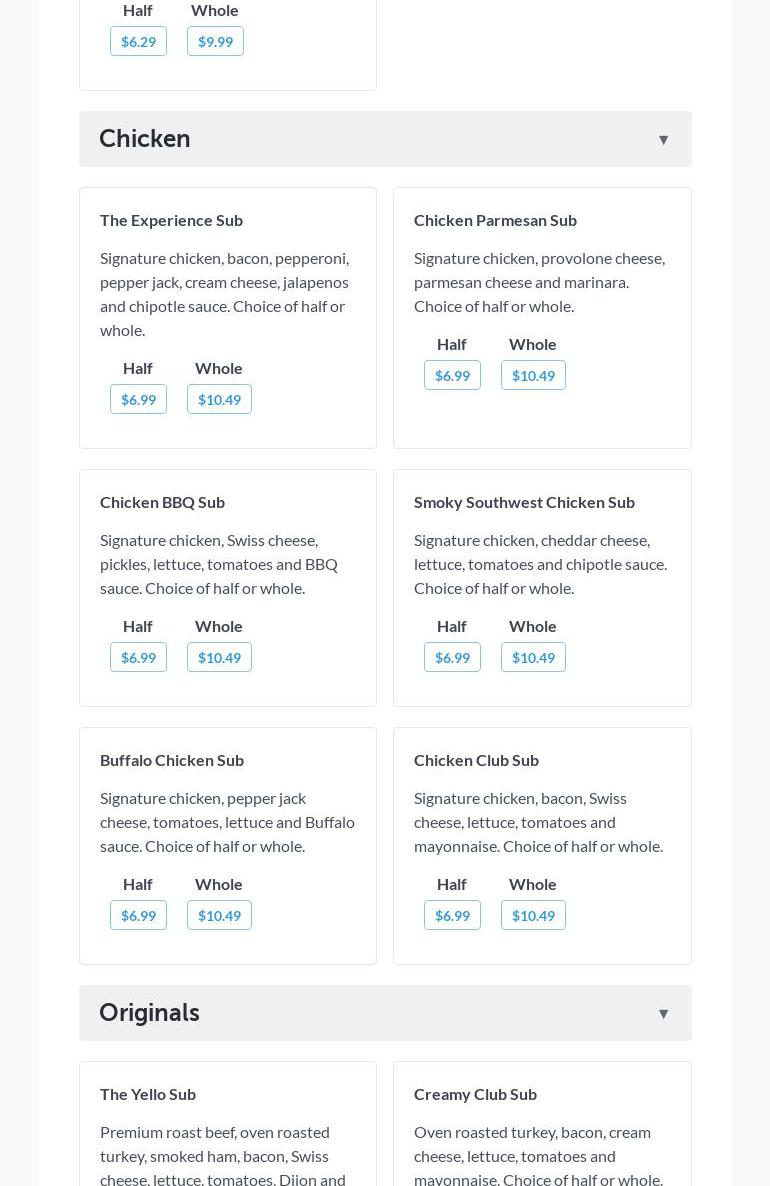Order Half Buffalo Chicken Sub
The width and height of the screenshot is (770, 1186).
pyautogui.click(x=138, y=915)
